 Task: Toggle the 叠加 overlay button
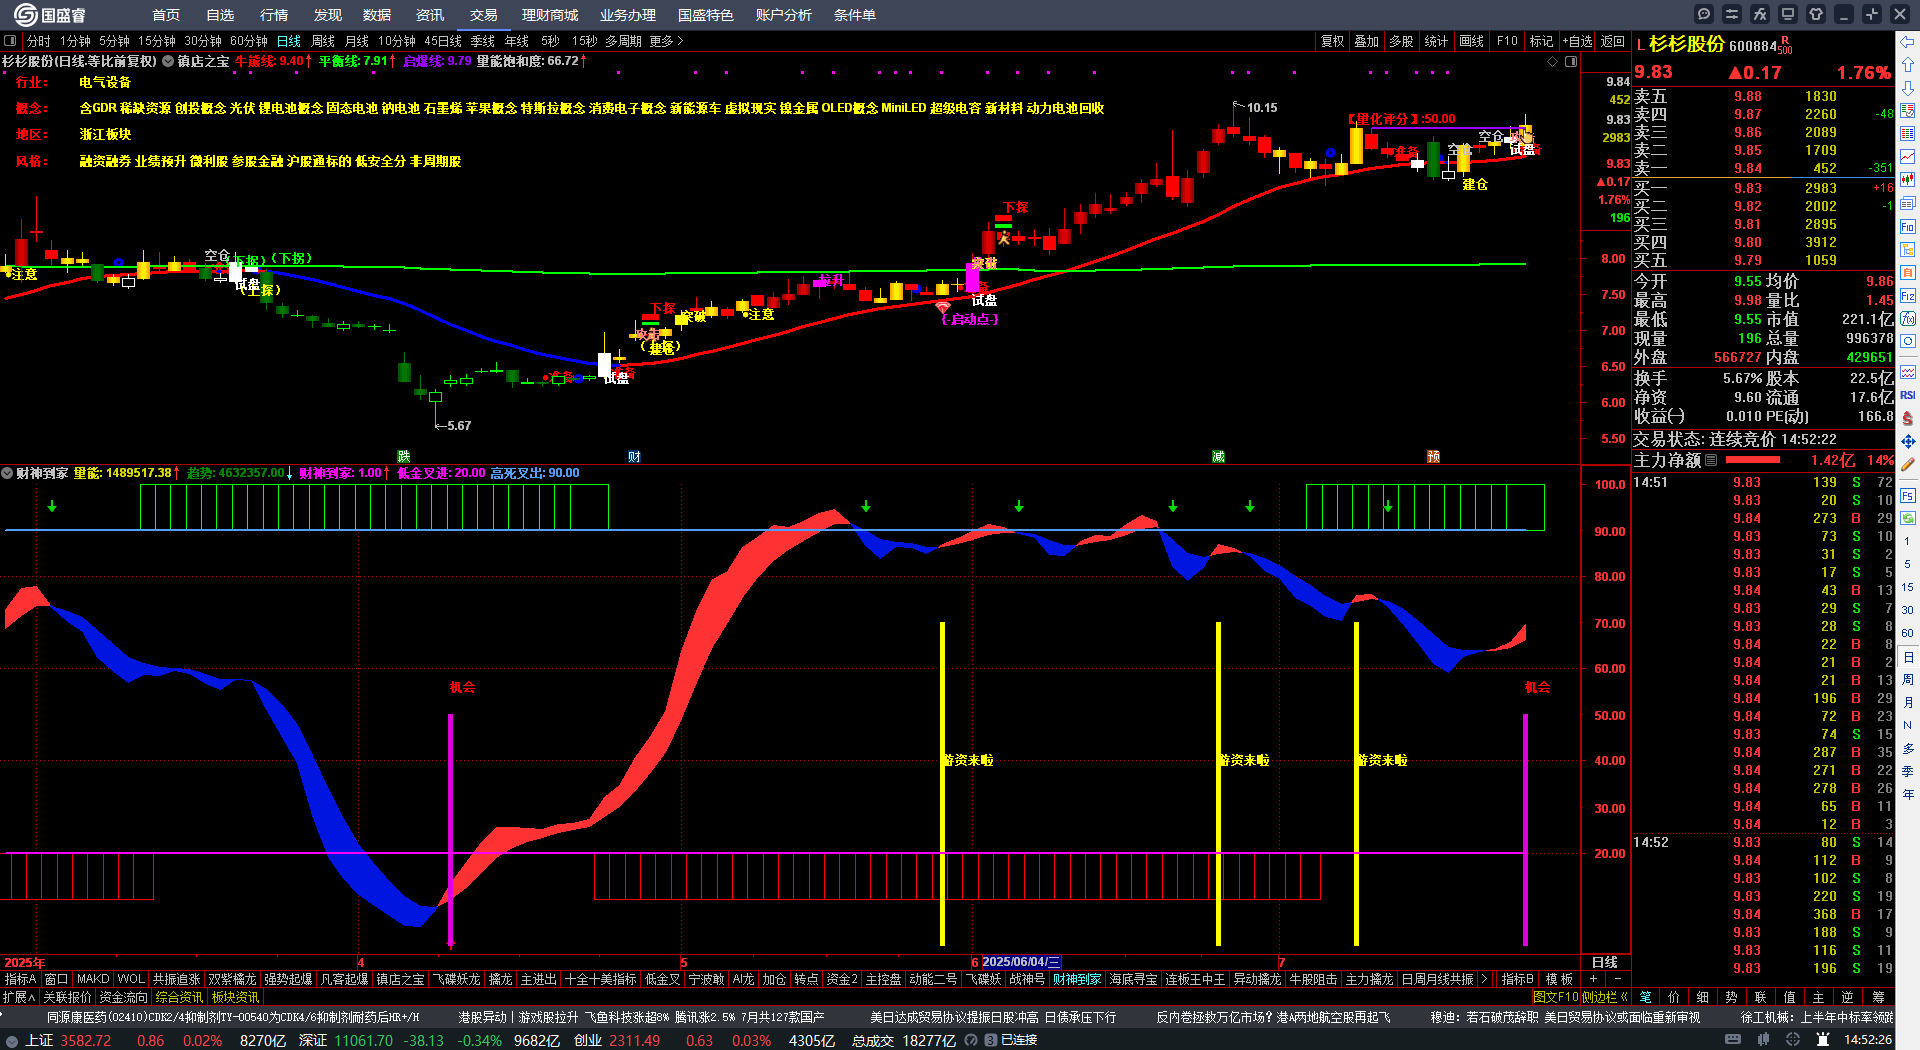(1366, 41)
